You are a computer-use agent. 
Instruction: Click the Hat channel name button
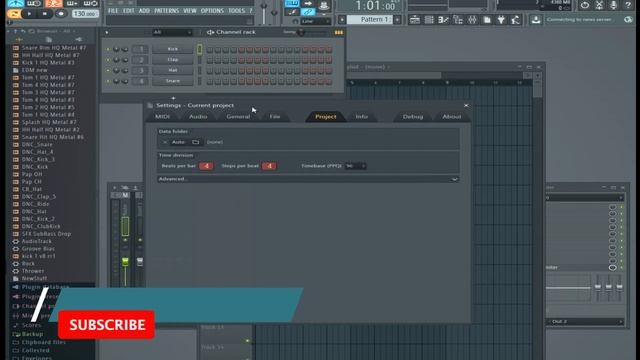click(x=173, y=71)
